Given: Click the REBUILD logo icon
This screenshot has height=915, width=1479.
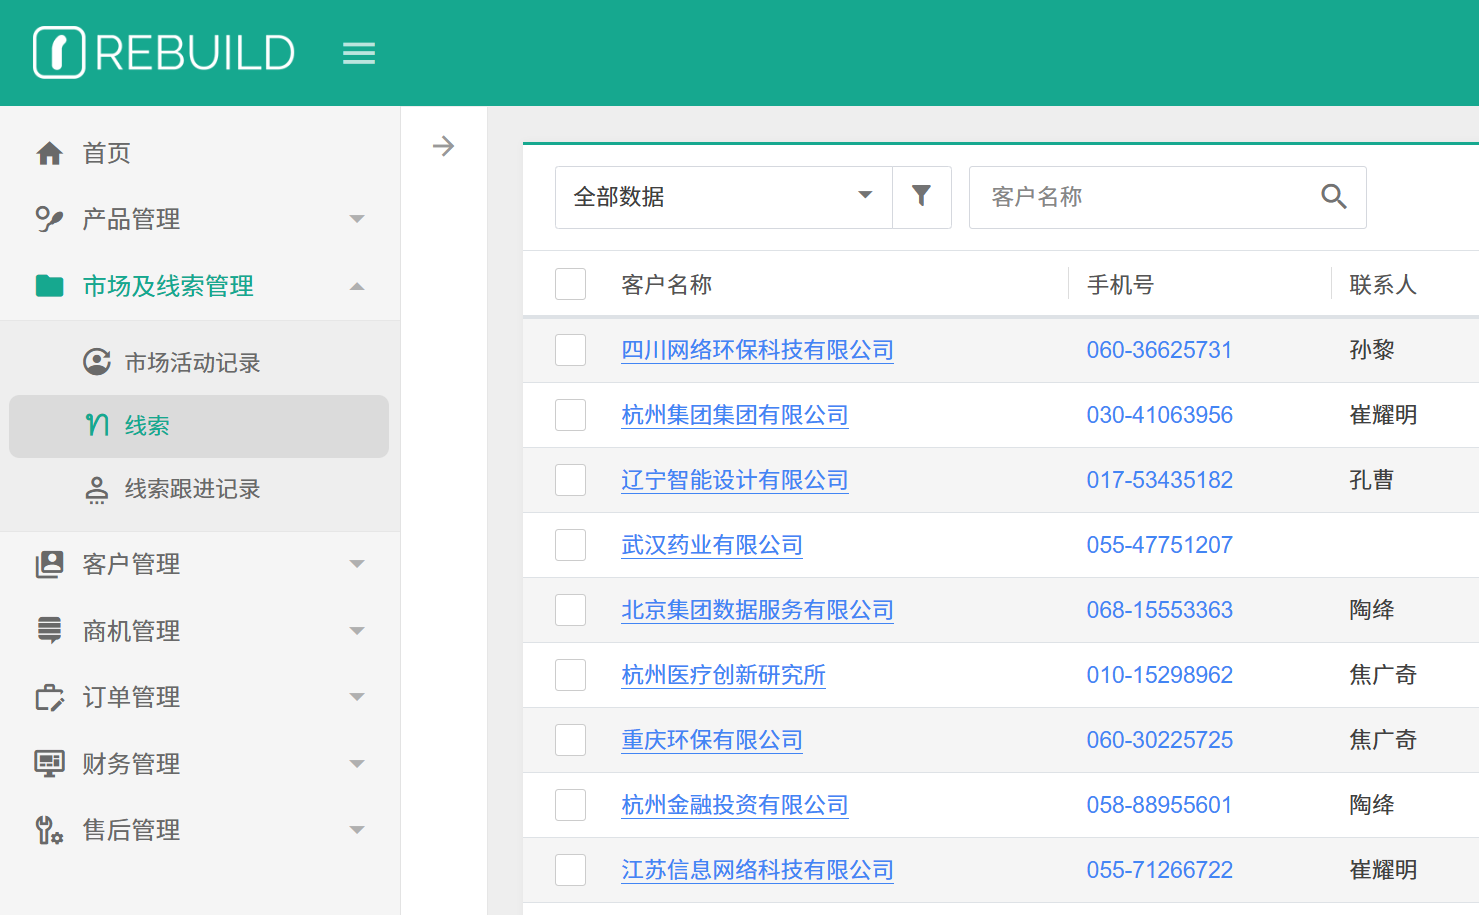Looking at the screenshot, I should pos(59,52).
